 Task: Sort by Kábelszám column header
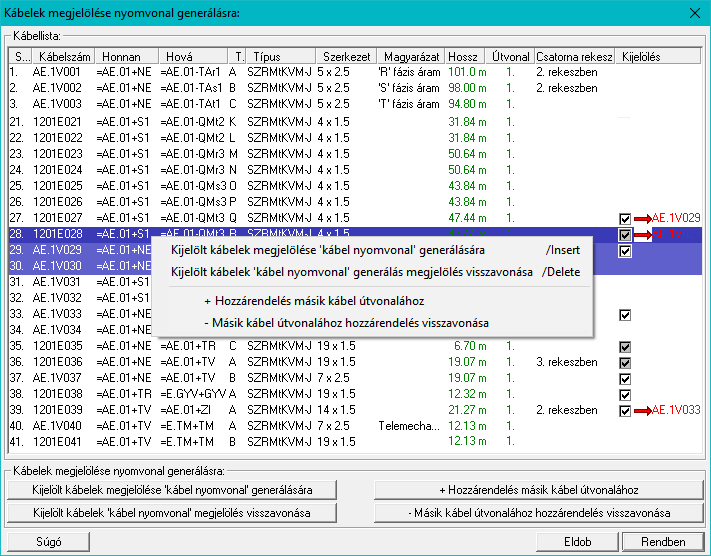click(x=64, y=57)
